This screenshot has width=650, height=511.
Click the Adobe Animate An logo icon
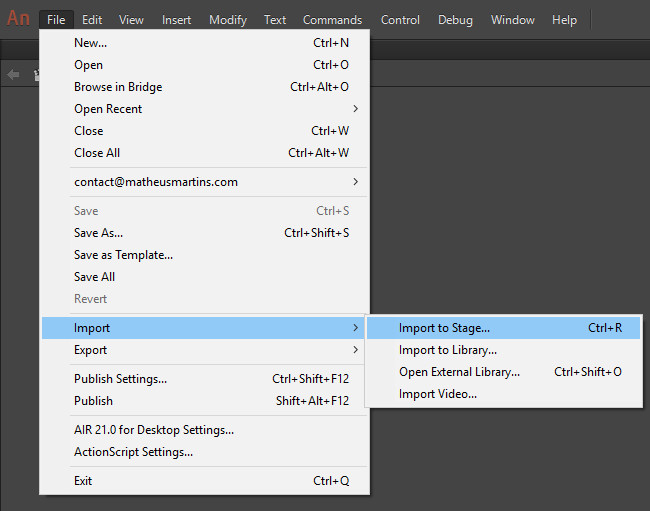(18, 19)
